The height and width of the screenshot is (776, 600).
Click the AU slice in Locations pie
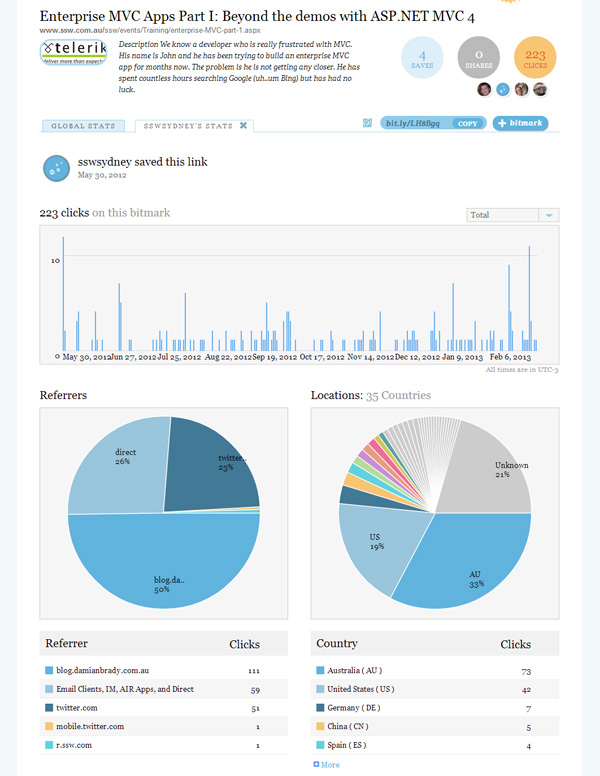470,570
